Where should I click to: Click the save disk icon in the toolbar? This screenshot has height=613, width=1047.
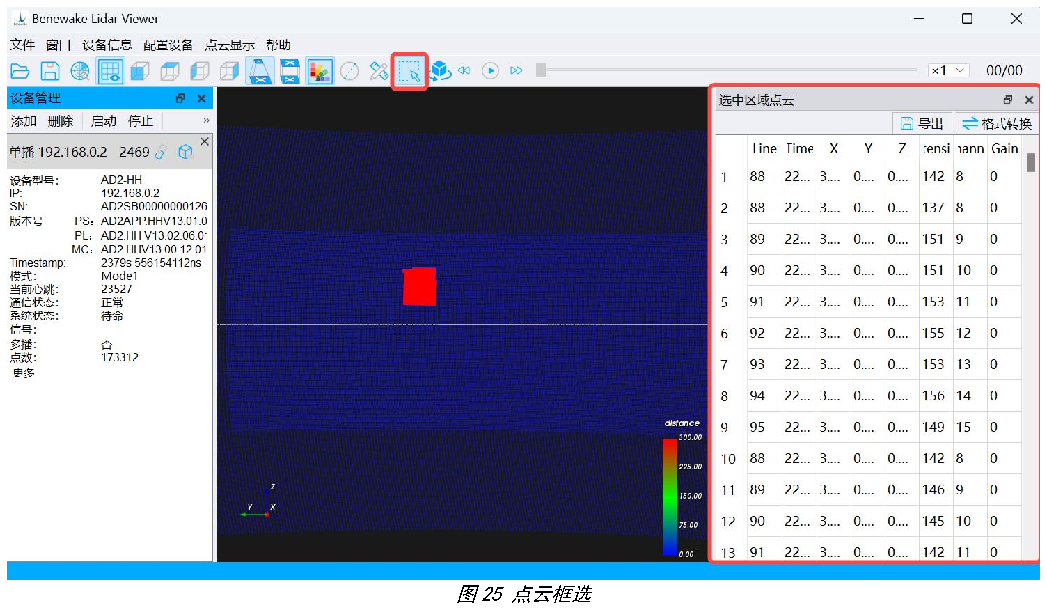click(x=50, y=71)
